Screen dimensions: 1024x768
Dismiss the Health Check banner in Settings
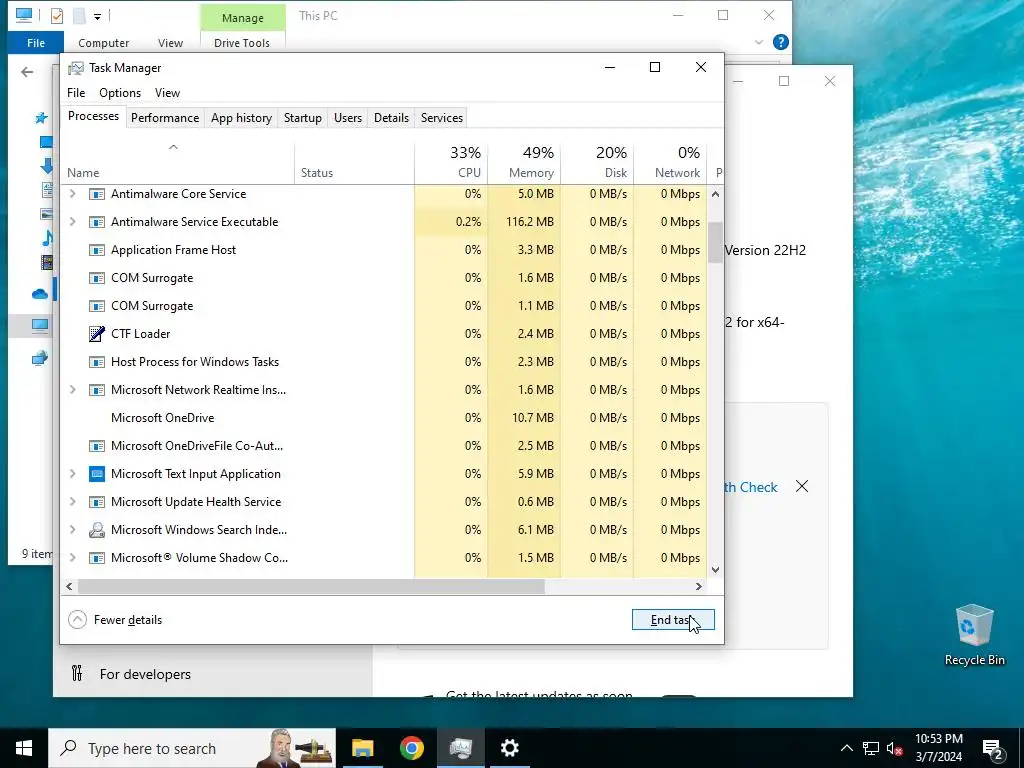(x=801, y=487)
